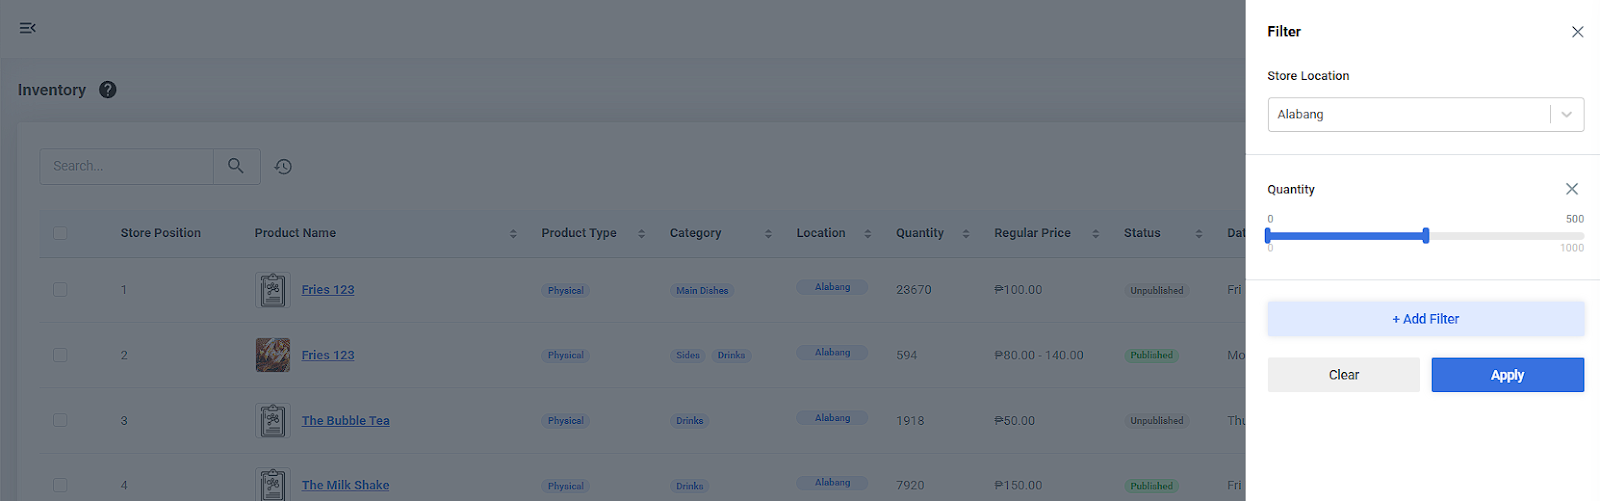Open The Bubble Tea product link
The height and width of the screenshot is (501, 1600).
(x=346, y=421)
